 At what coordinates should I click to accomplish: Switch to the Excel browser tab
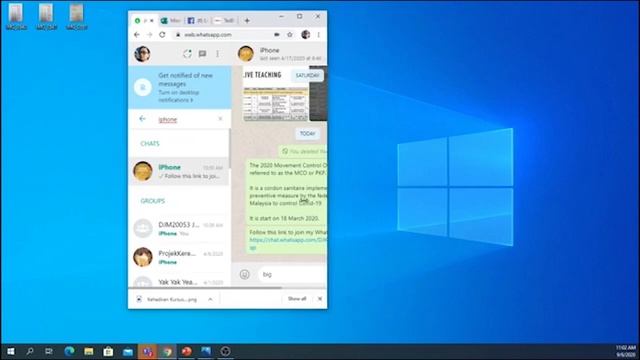click(x=171, y=20)
